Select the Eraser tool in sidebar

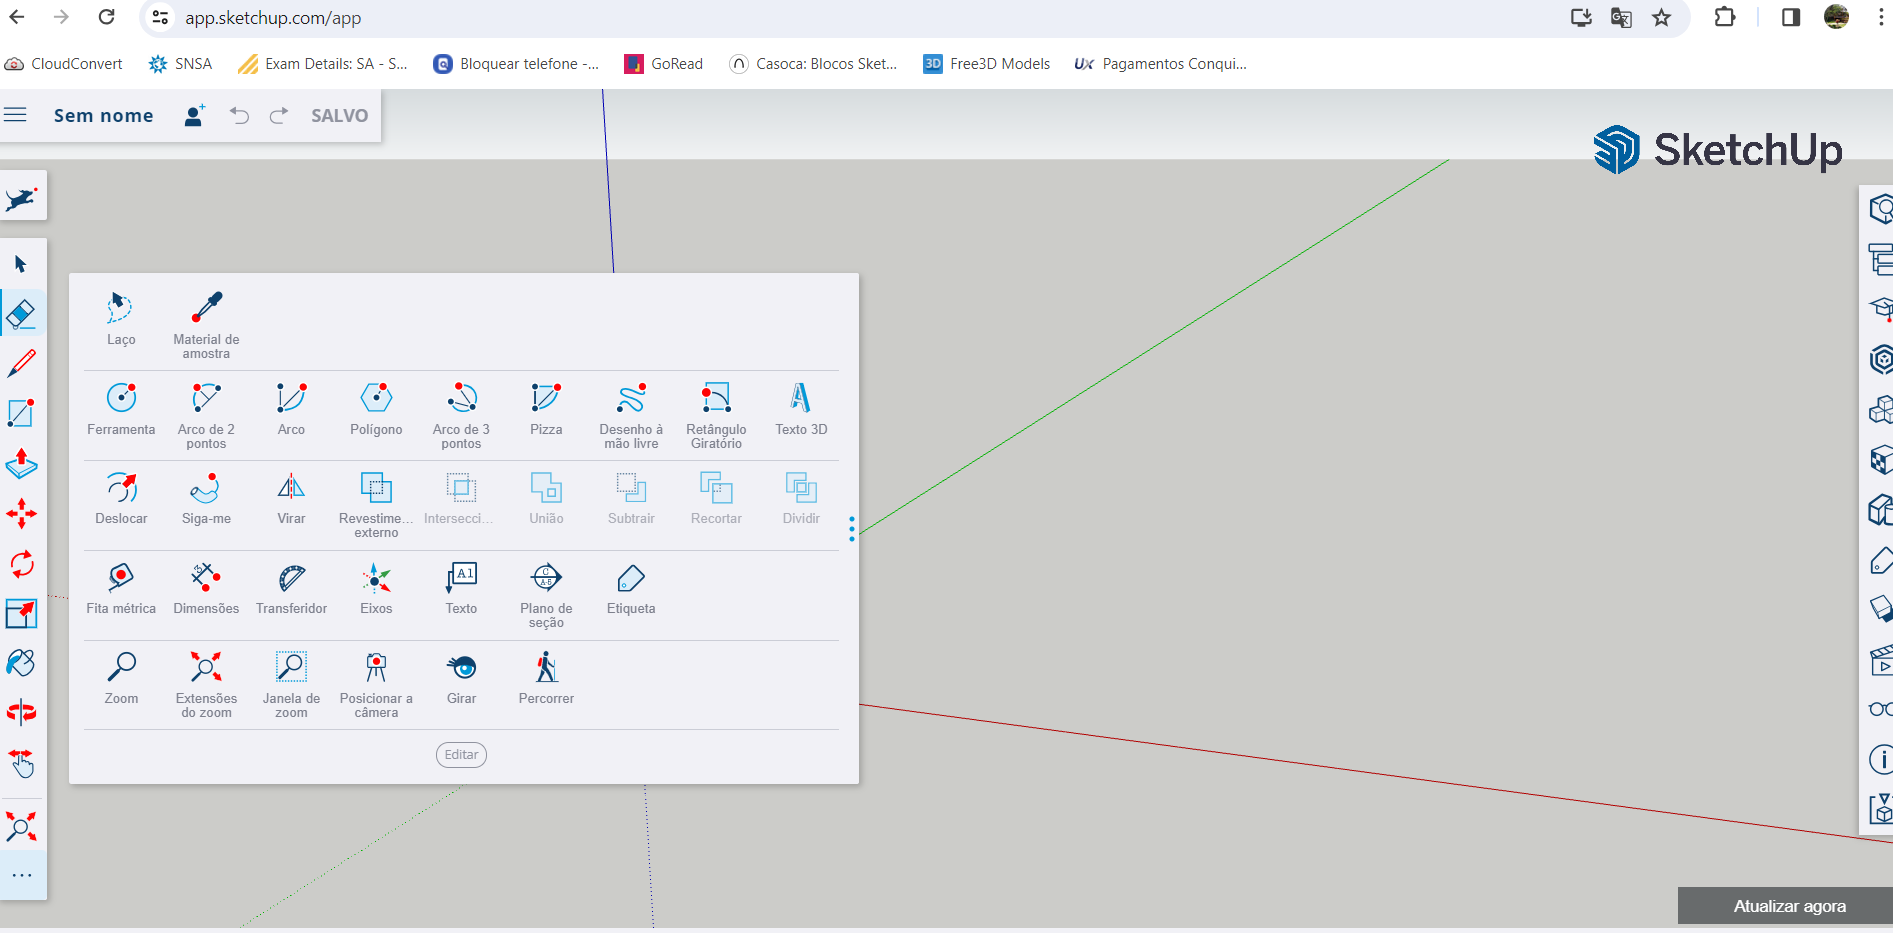pos(21,314)
